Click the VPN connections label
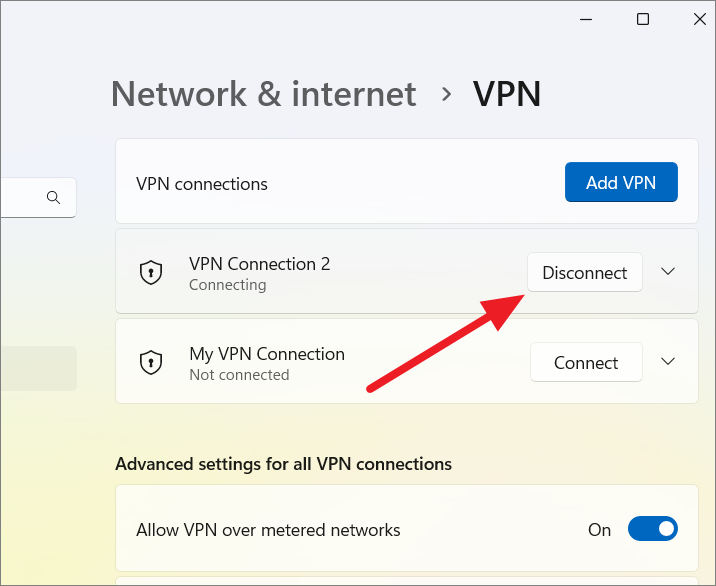 202,184
